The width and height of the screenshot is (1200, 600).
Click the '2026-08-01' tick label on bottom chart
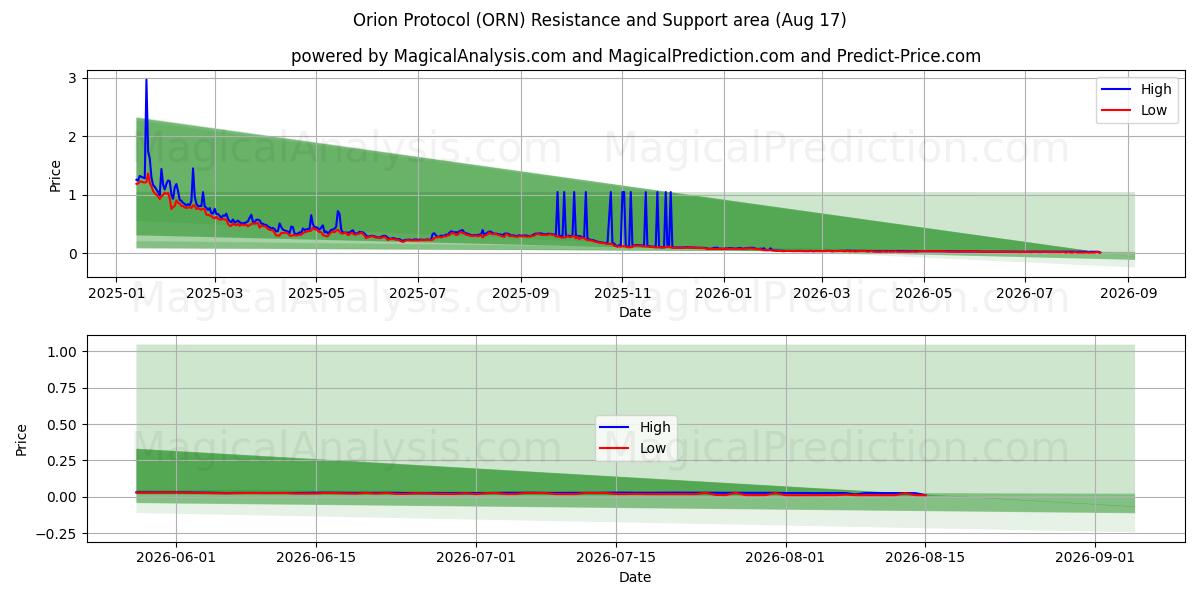(x=787, y=558)
